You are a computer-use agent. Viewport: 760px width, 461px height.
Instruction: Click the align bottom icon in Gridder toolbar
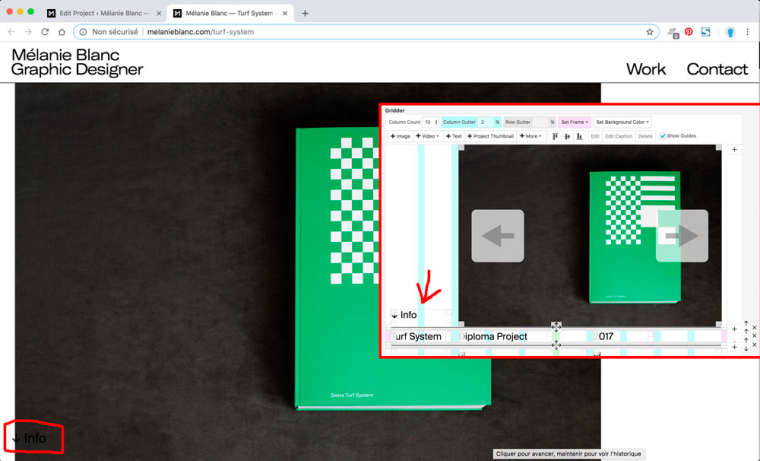(578, 136)
